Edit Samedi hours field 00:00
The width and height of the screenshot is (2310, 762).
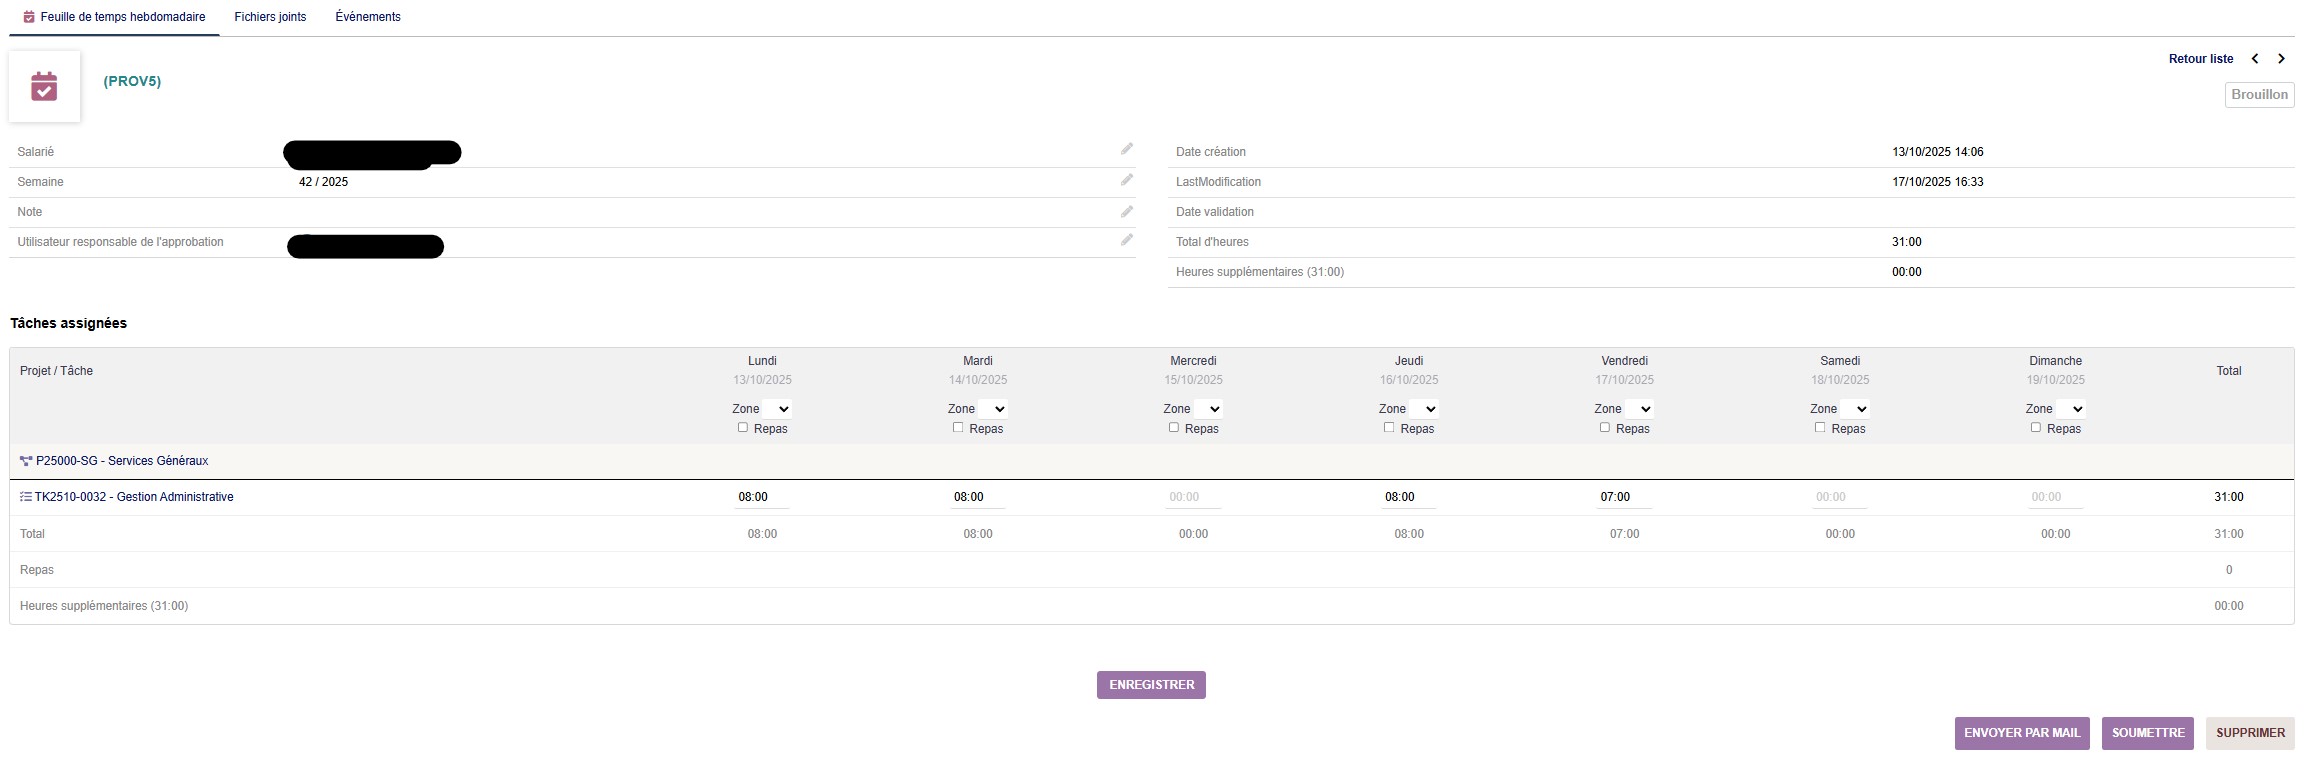pos(1840,497)
